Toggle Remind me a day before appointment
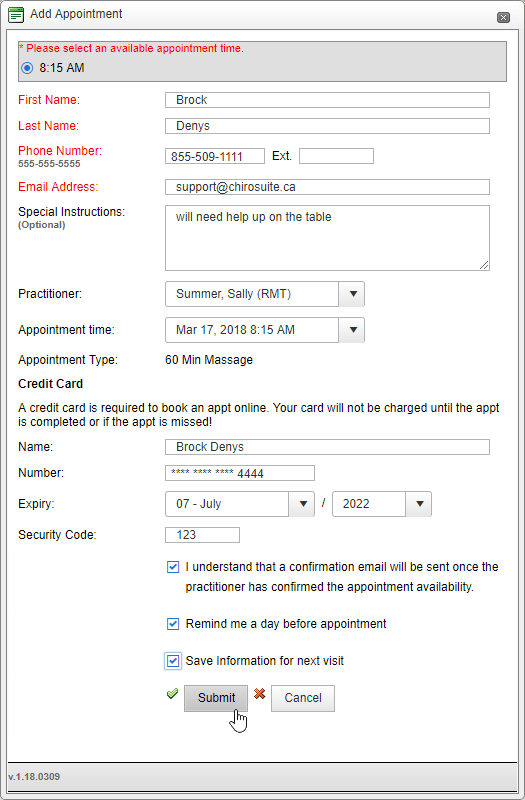Viewport: 525px width, 800px height. pyautogui.click(x=173, y=624)
